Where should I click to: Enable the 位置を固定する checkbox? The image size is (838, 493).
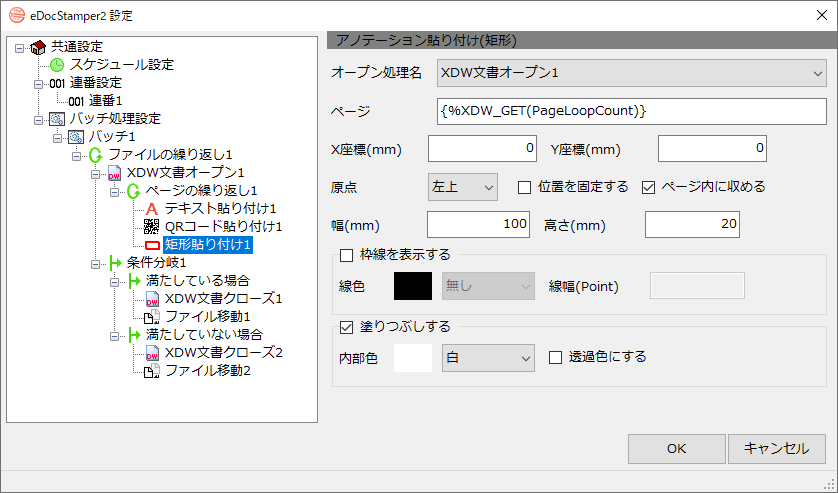pos(525,188)
